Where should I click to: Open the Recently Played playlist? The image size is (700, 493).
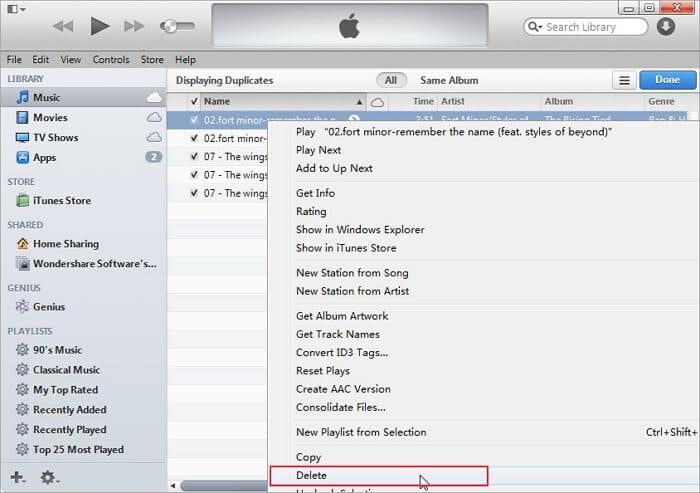(x=83, y=430)
